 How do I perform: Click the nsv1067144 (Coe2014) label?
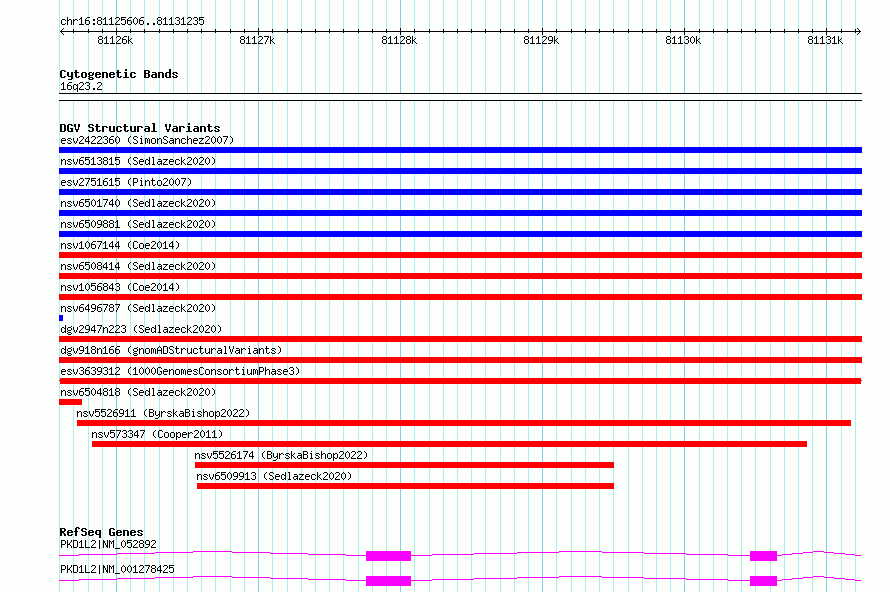[x=120, y=245]
